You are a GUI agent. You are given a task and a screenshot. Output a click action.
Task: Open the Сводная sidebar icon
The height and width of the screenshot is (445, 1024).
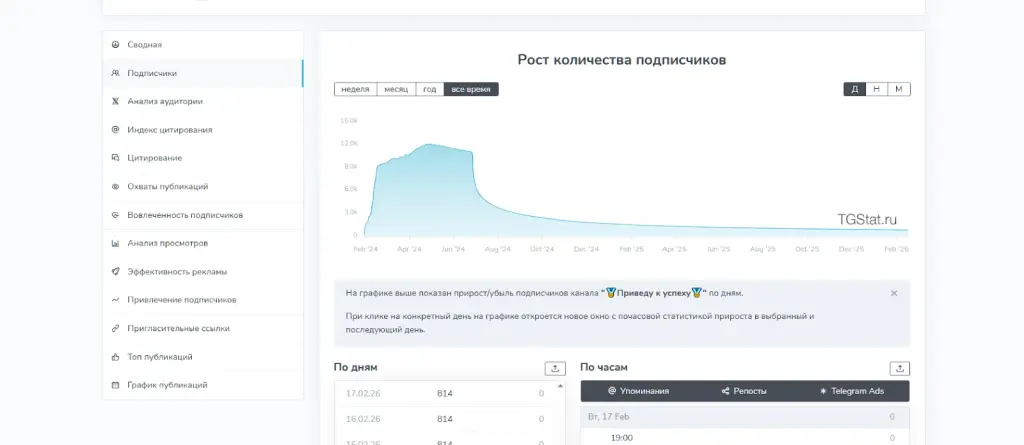click(x=116, y=45)
